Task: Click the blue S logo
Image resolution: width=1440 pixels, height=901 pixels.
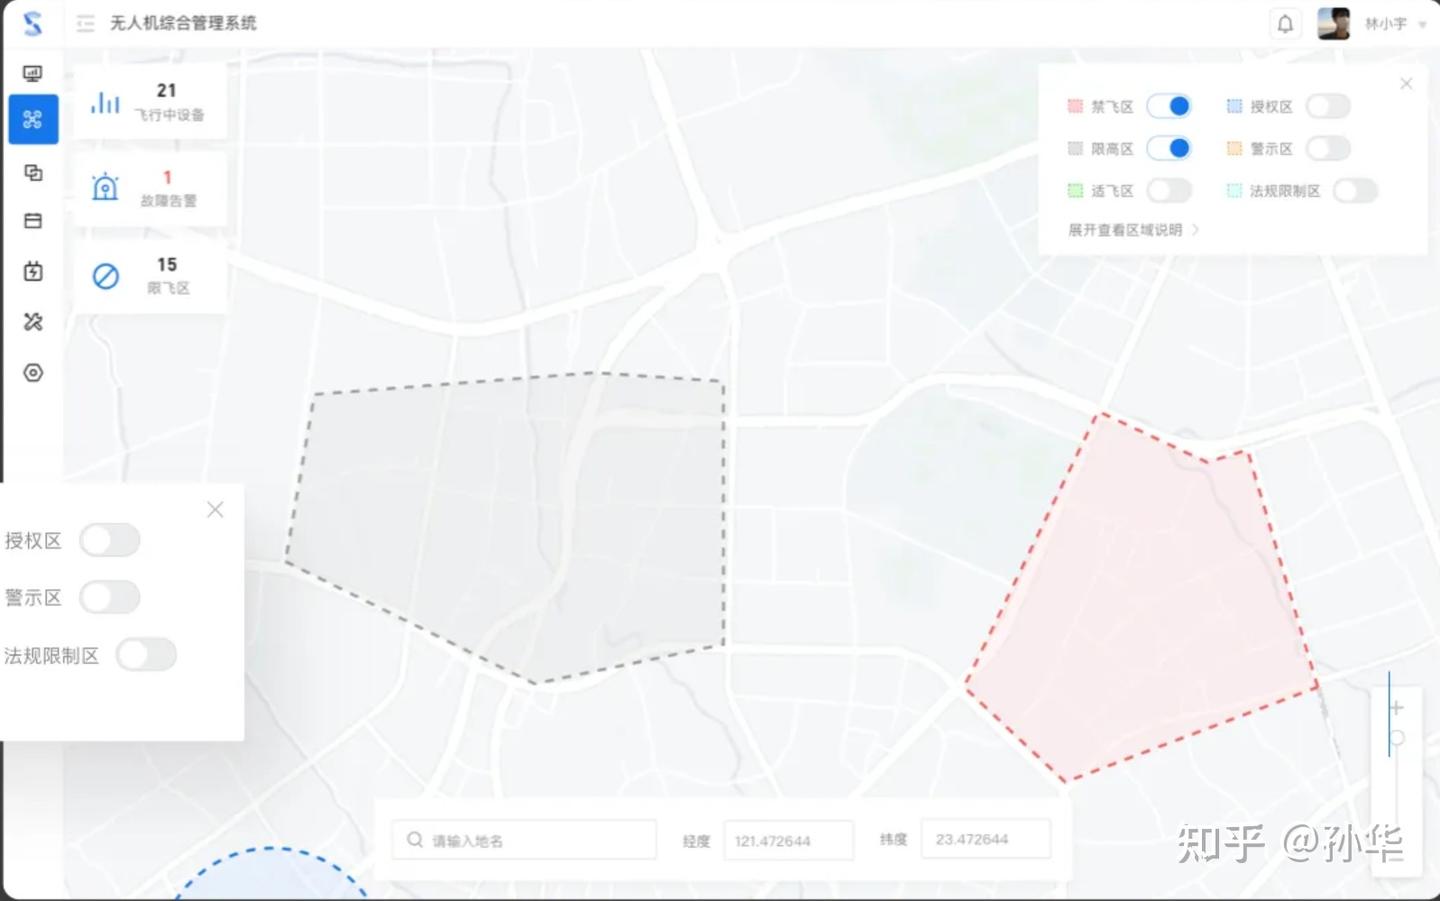Action: [x=33, y=23]
